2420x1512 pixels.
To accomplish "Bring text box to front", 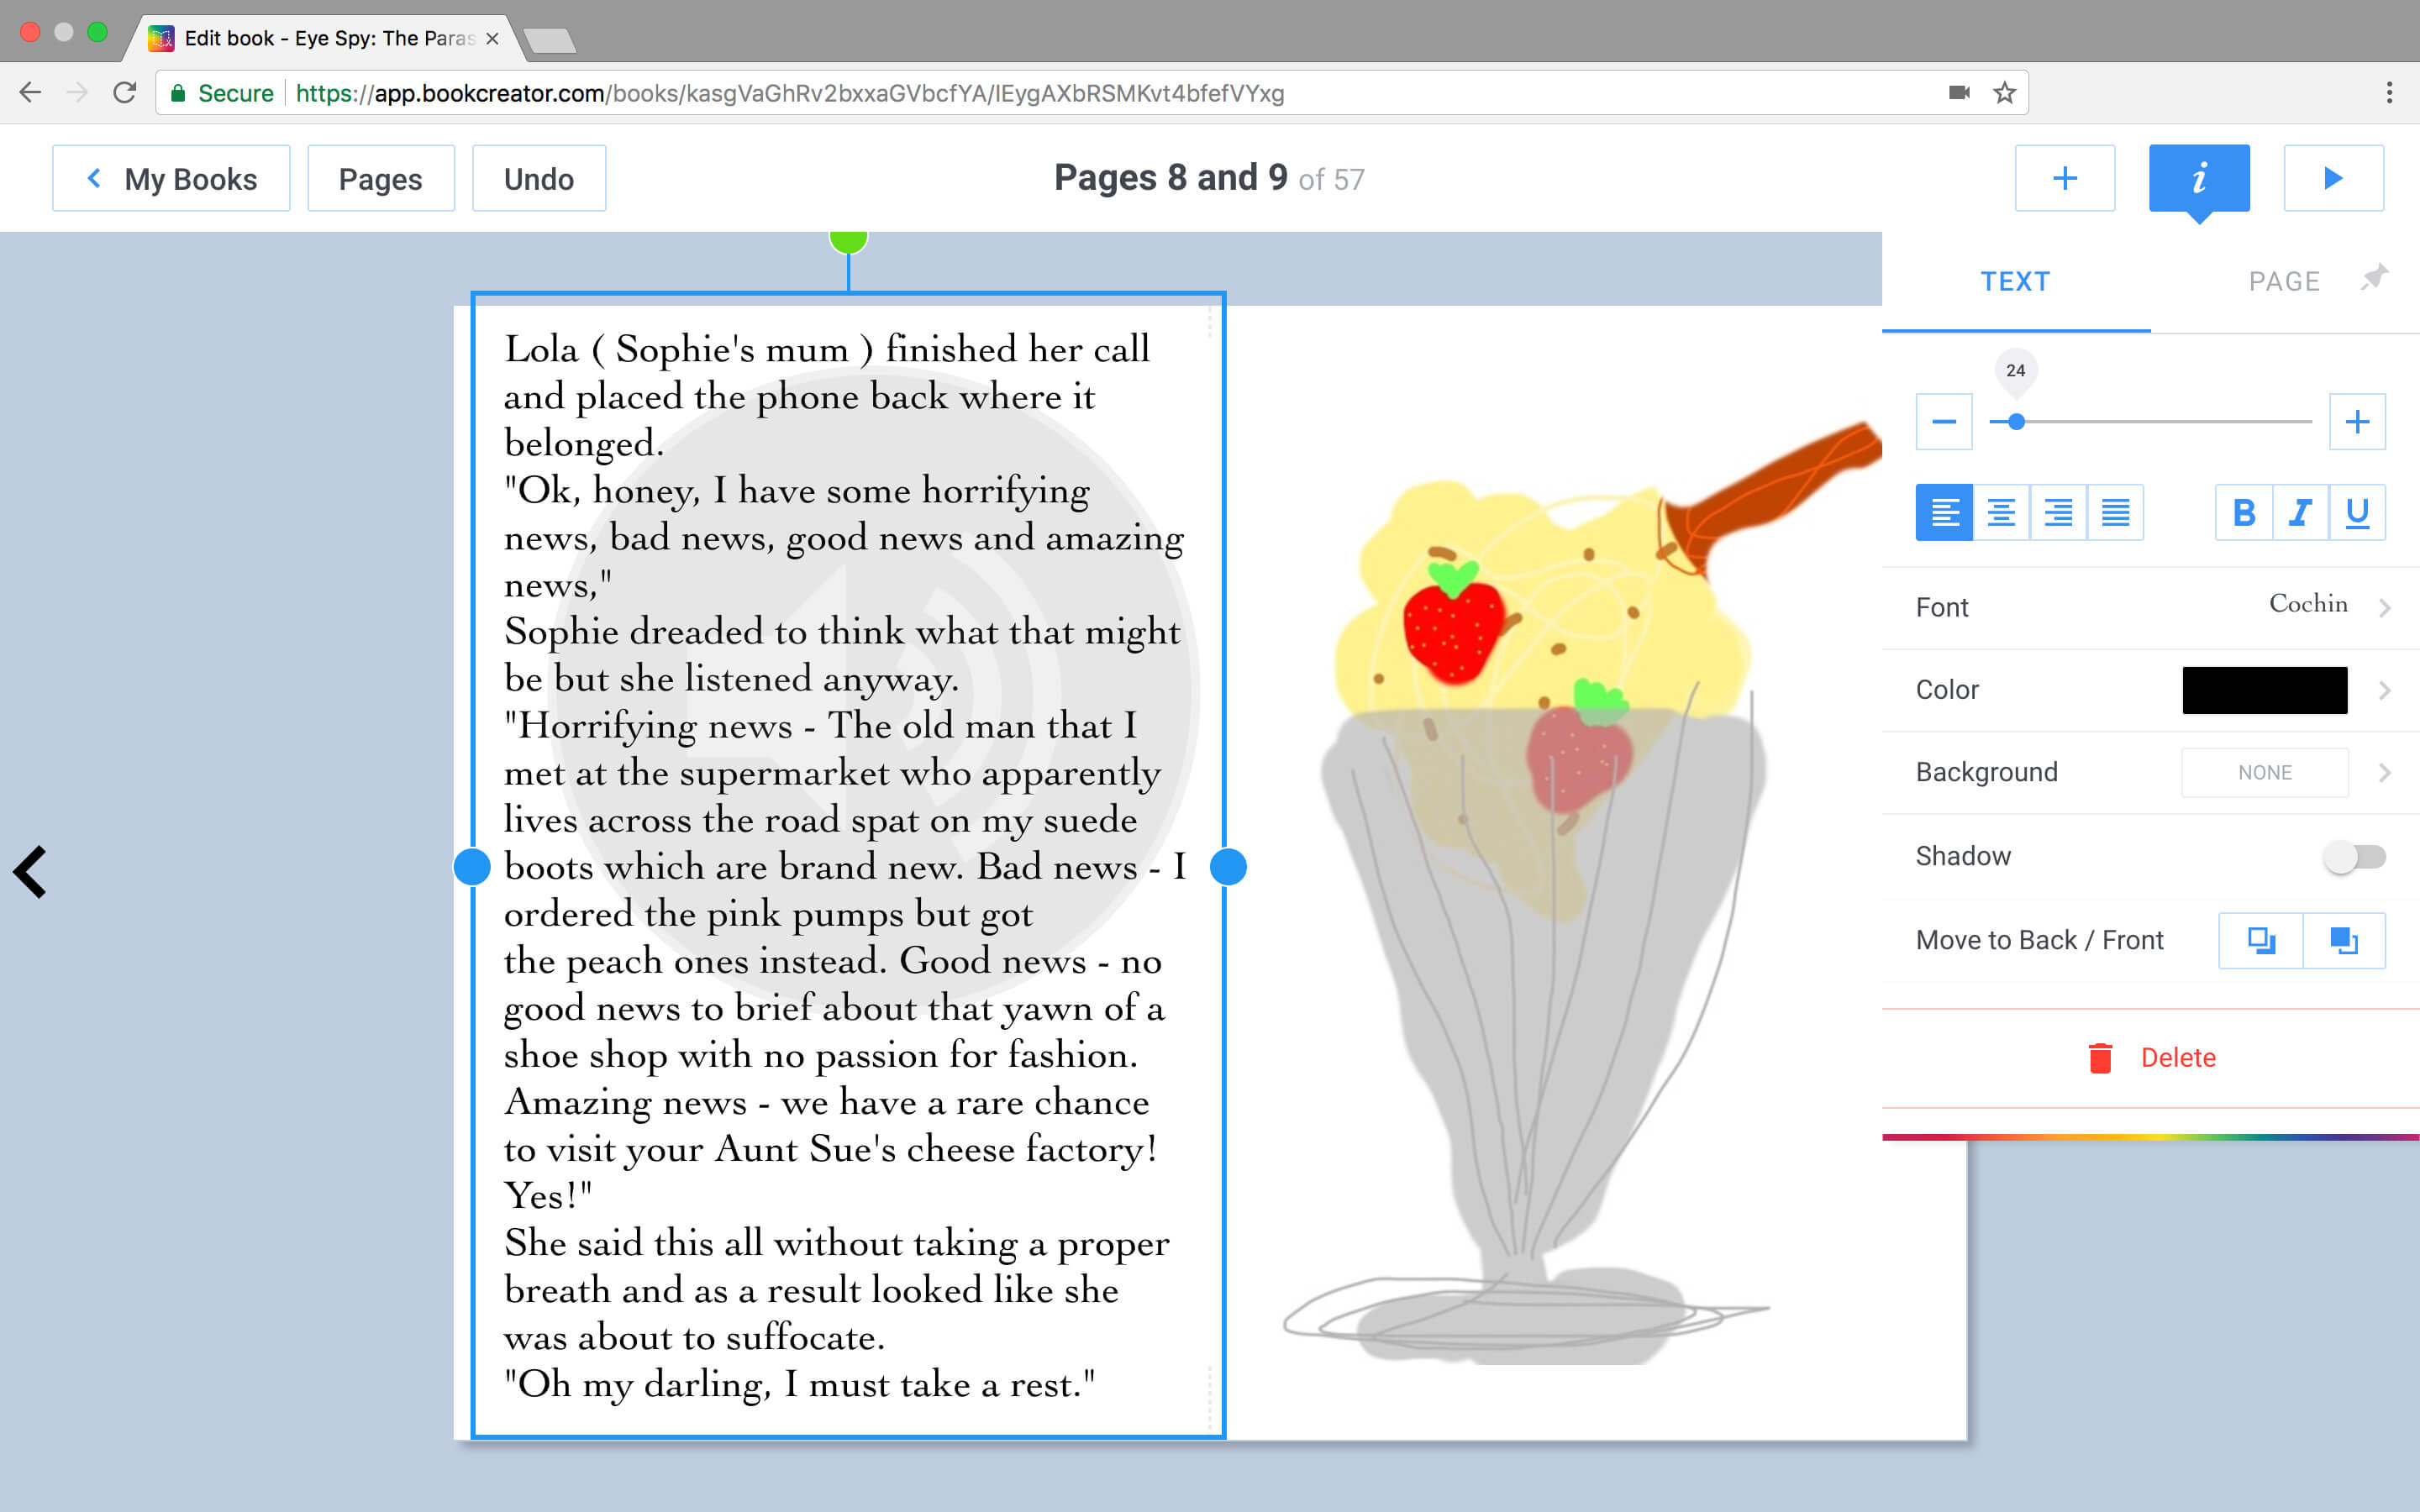I will (x=2344, y=940).
